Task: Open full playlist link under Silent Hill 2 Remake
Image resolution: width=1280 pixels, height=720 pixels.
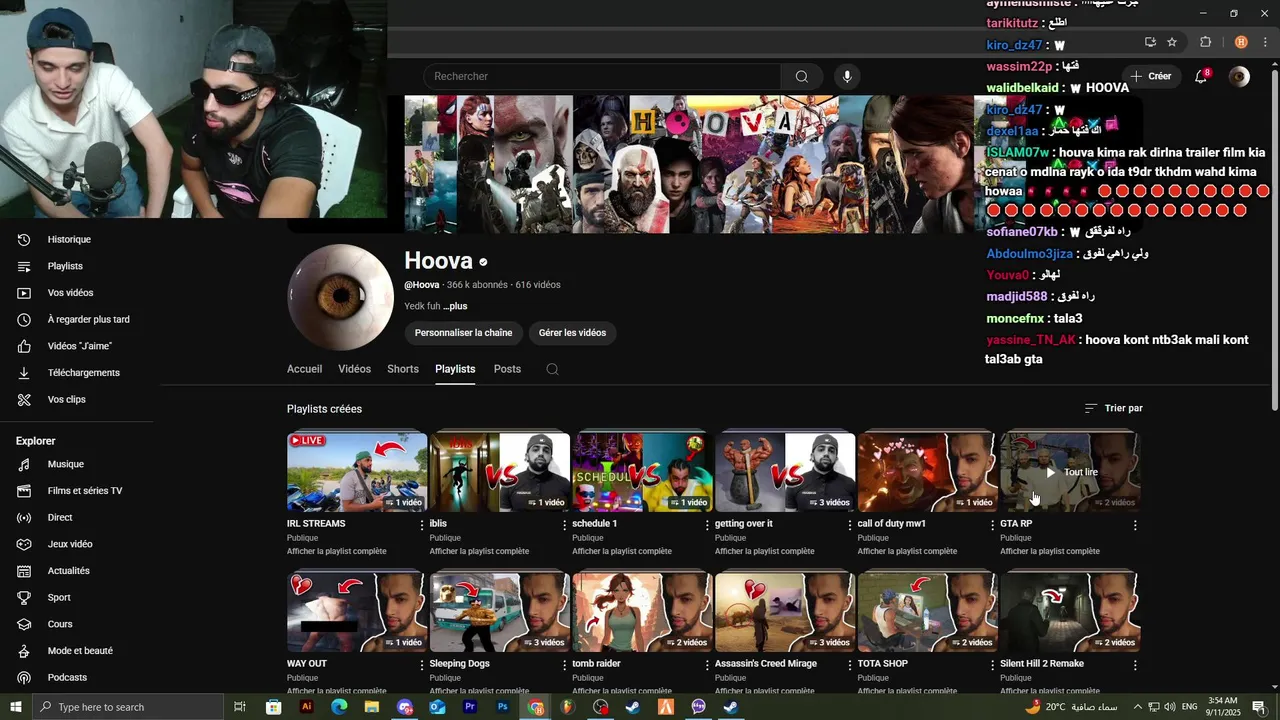Action: tap(1049, 690)
